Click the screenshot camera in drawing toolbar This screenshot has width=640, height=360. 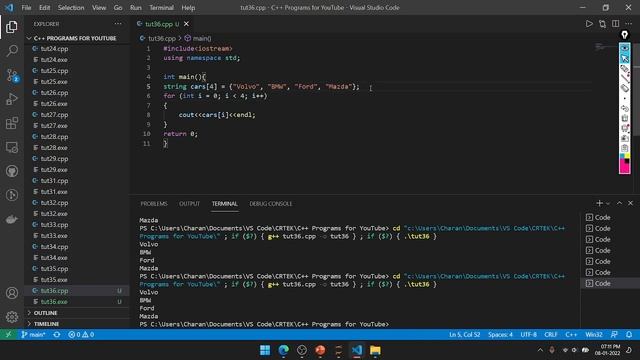pyautogui.click(x=624, y=138)
